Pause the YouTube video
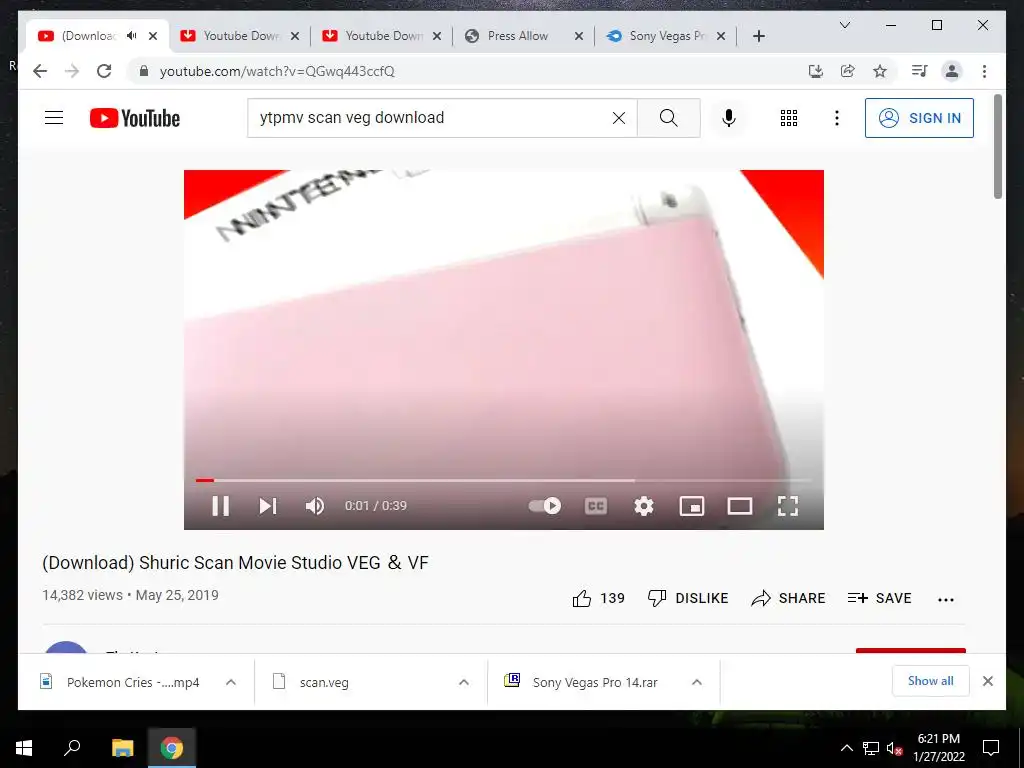The width and height of the screenshot is (1024, 768). tap(221, 506)
